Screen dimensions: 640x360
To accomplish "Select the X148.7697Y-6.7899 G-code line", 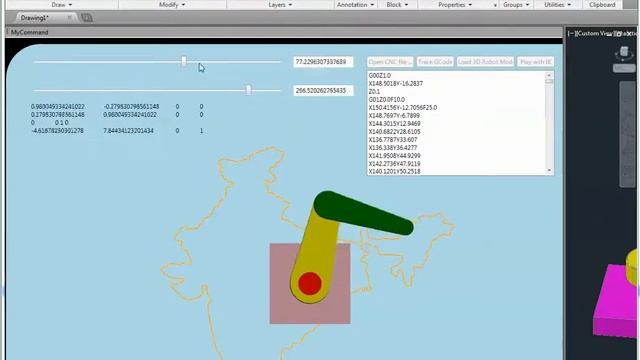I will (x=394, y=116).
